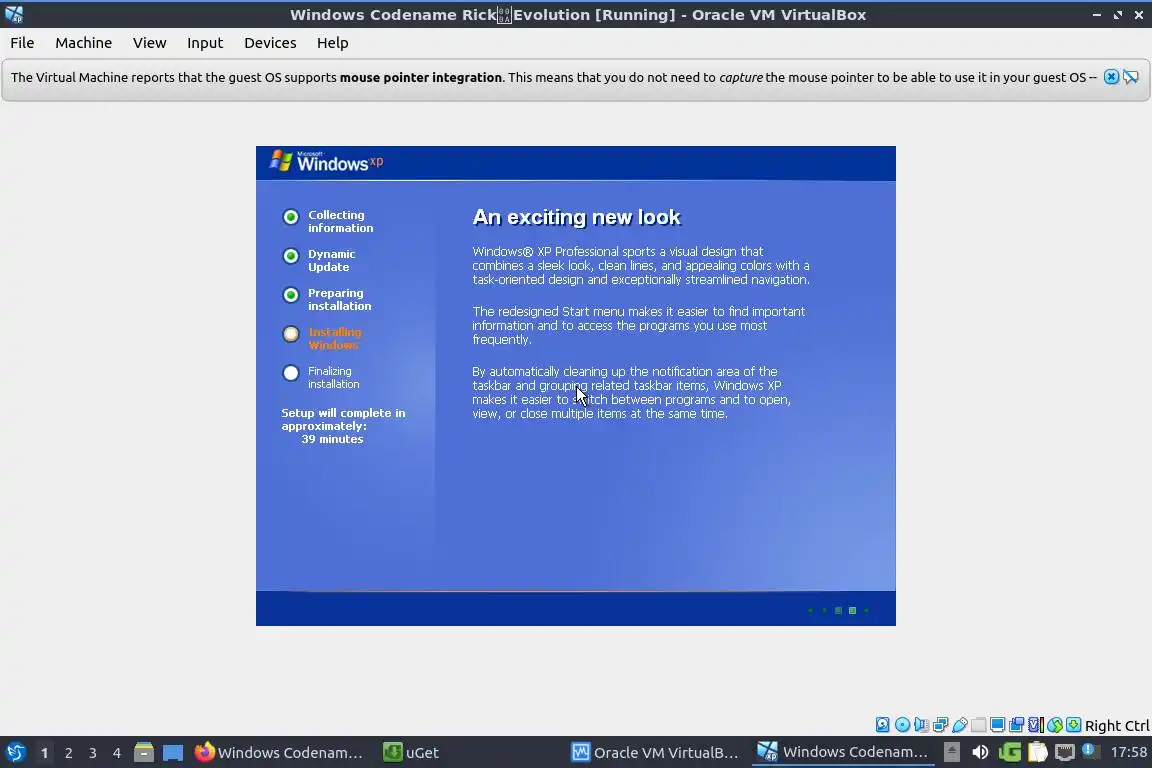Click the 17:58 clock
The width and height of the screenshot is (1152, 768).
(1128, 752)
